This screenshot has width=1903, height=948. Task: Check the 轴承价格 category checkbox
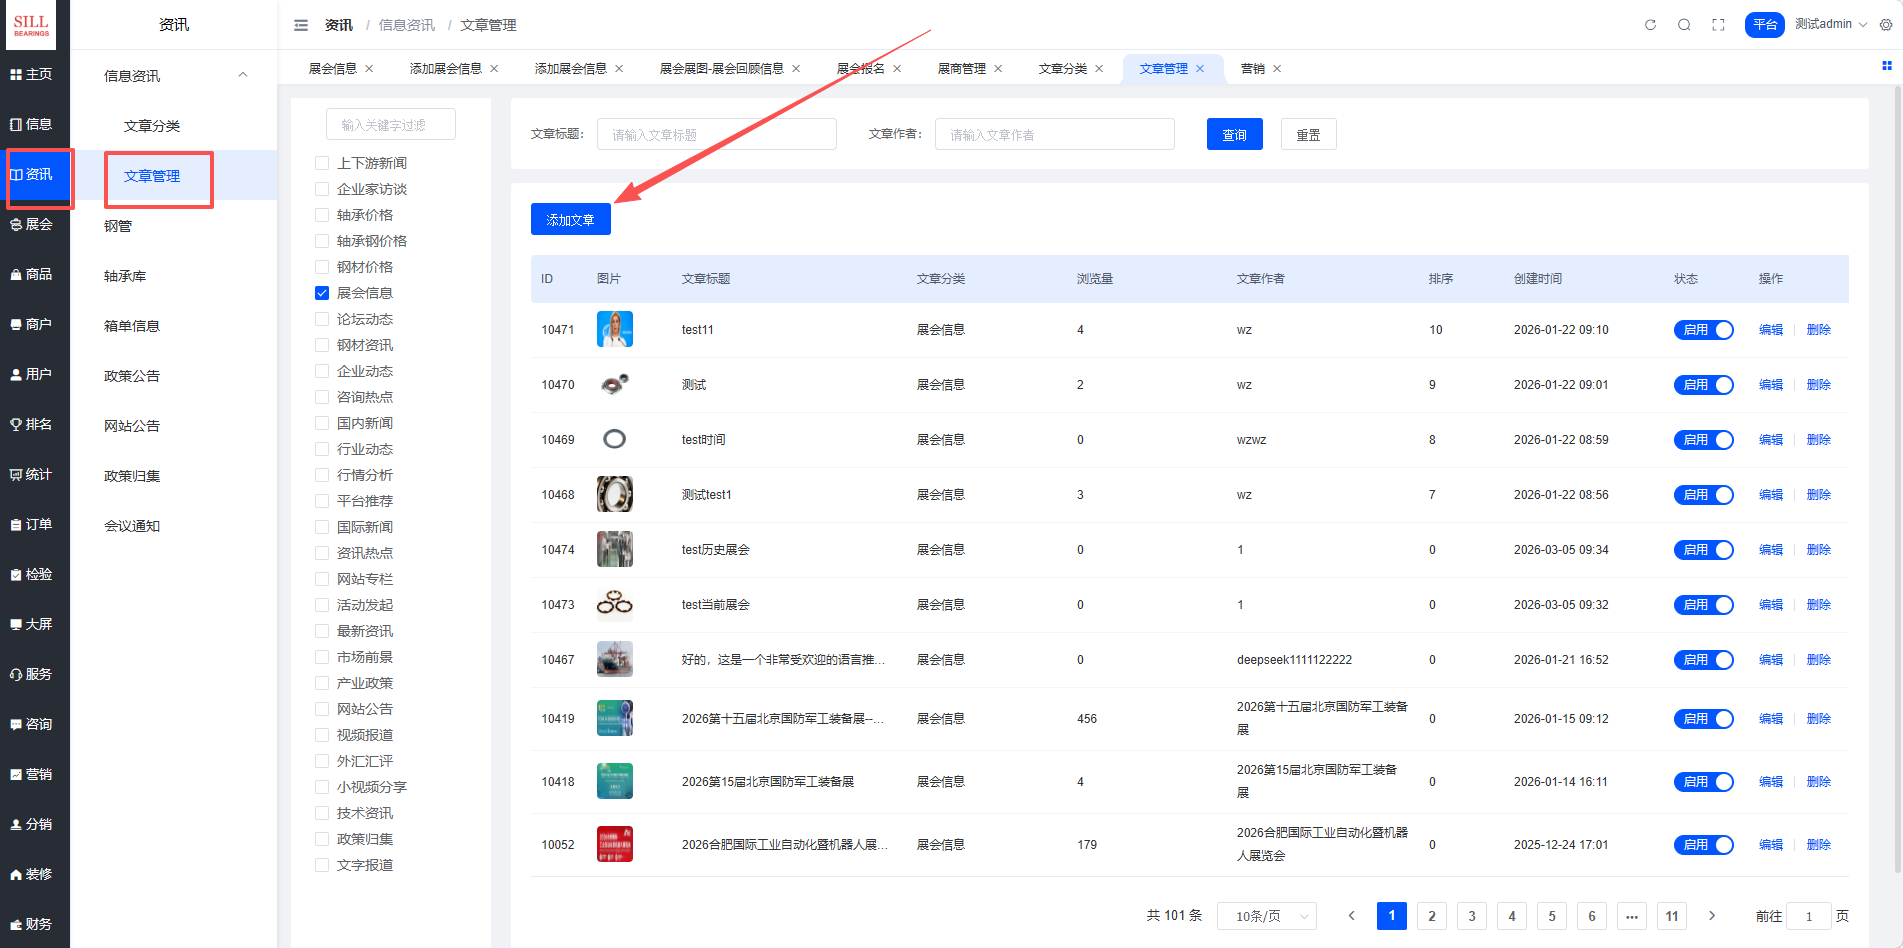(x=322, y=215)
